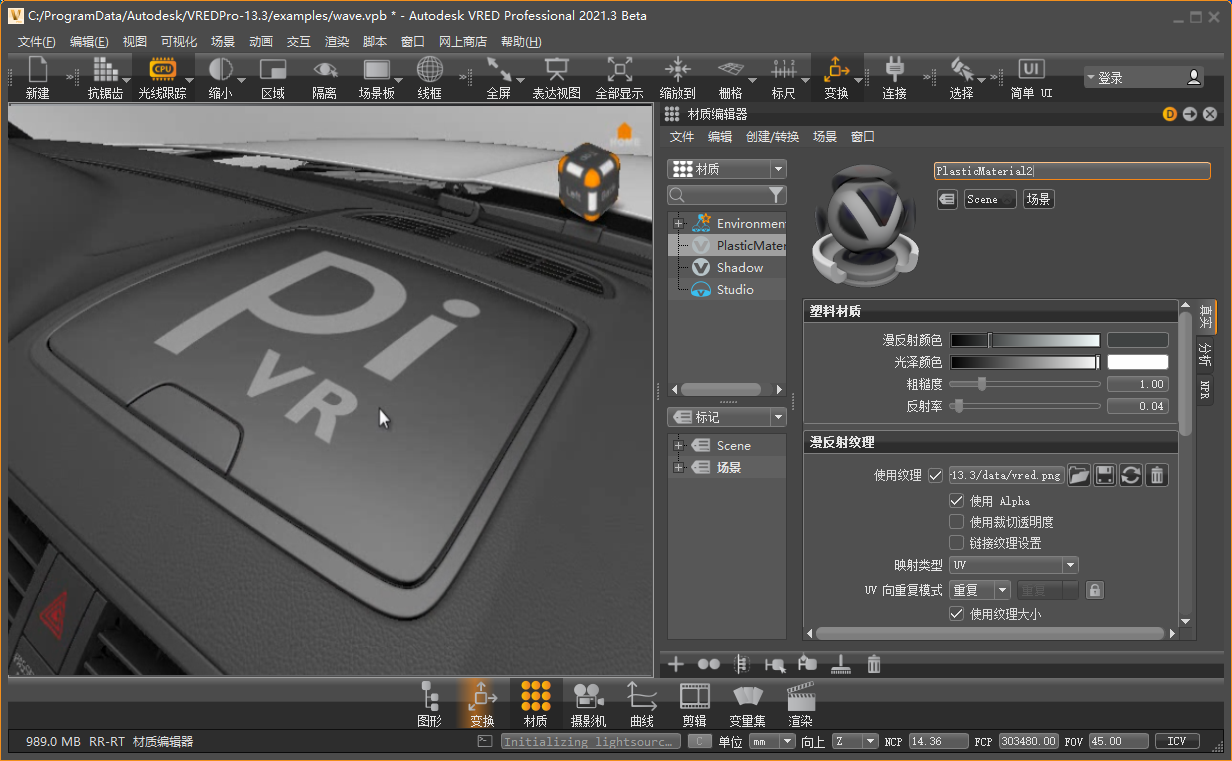Viewport: 1232px width, 761px height.
Task: Click the 区域 region render icon
Action: point(272,70)
